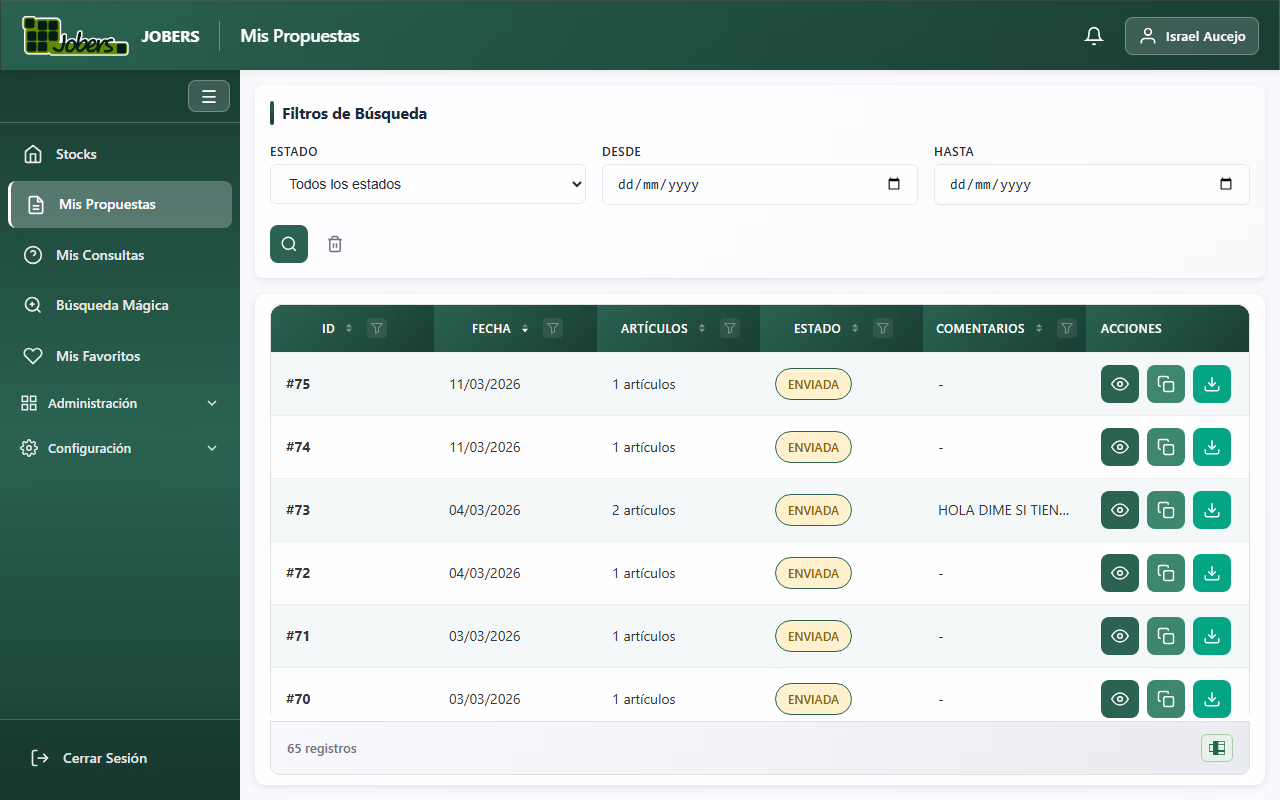Image resolution: width=1280 pixels, height=800 pixels.
Task: Click the trash icon to clear filters
Action: tap(335, 244)
